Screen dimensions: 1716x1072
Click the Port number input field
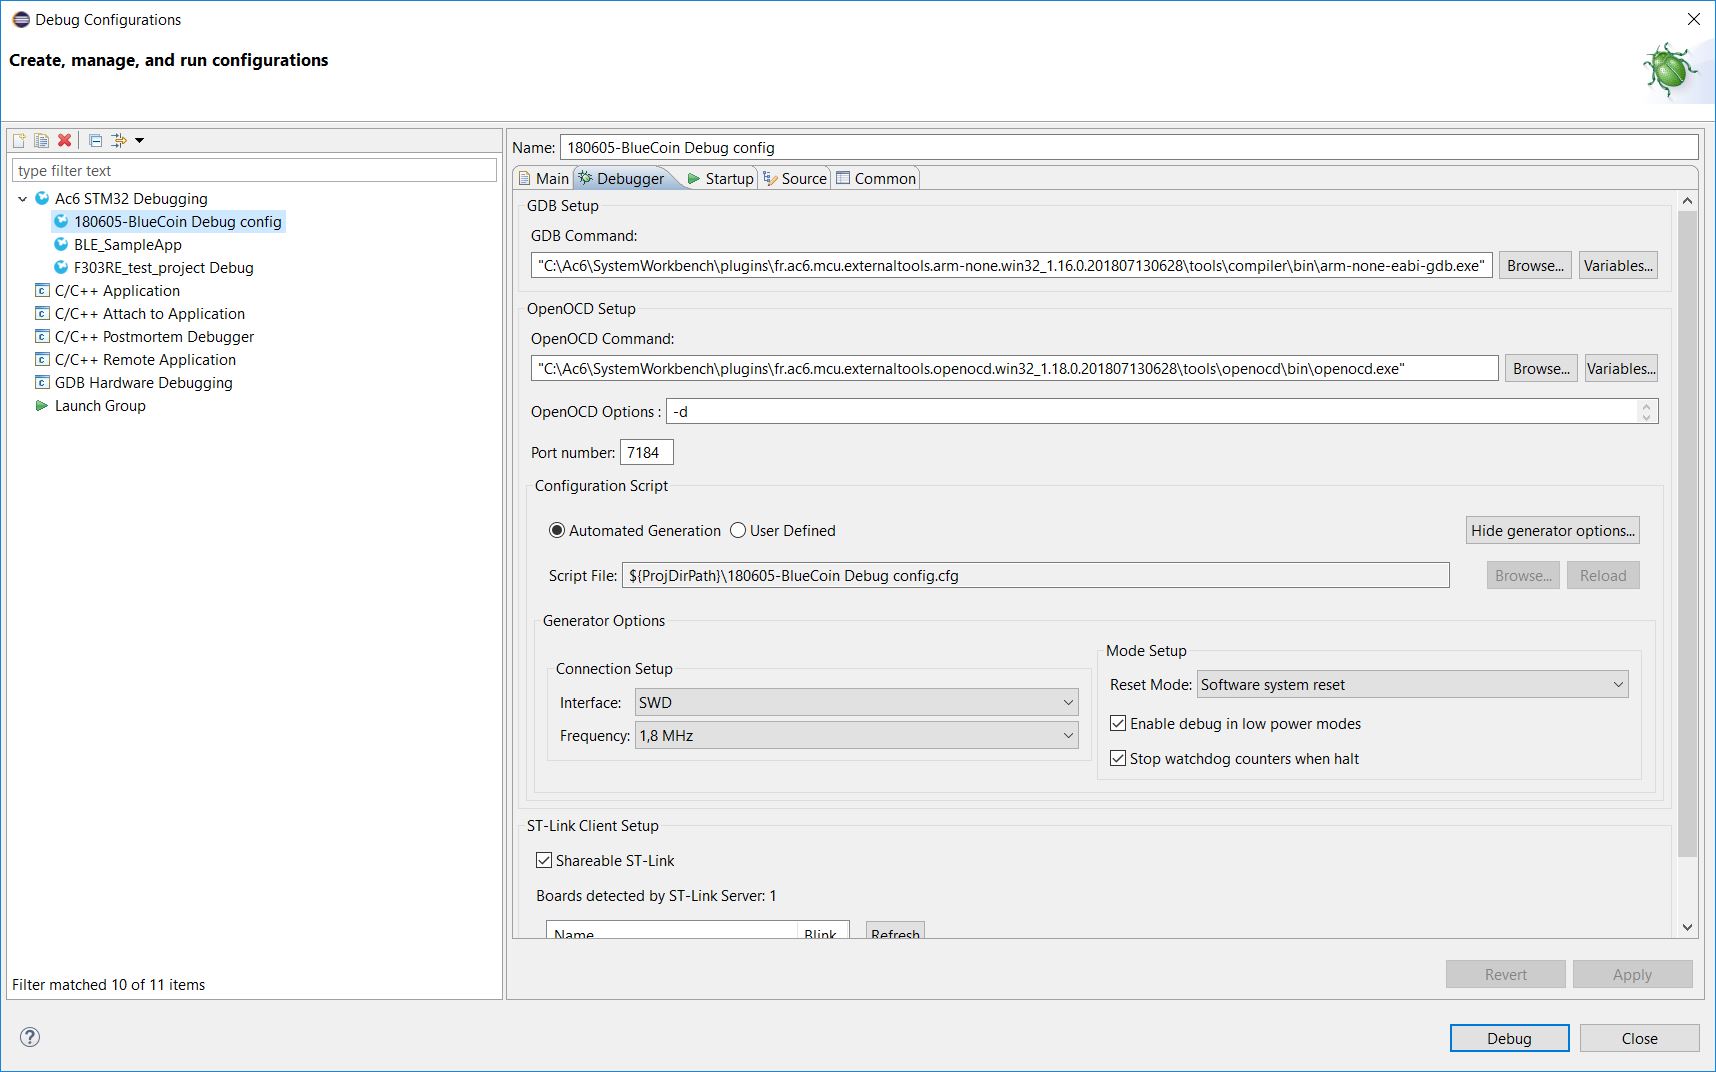(646, 453)
